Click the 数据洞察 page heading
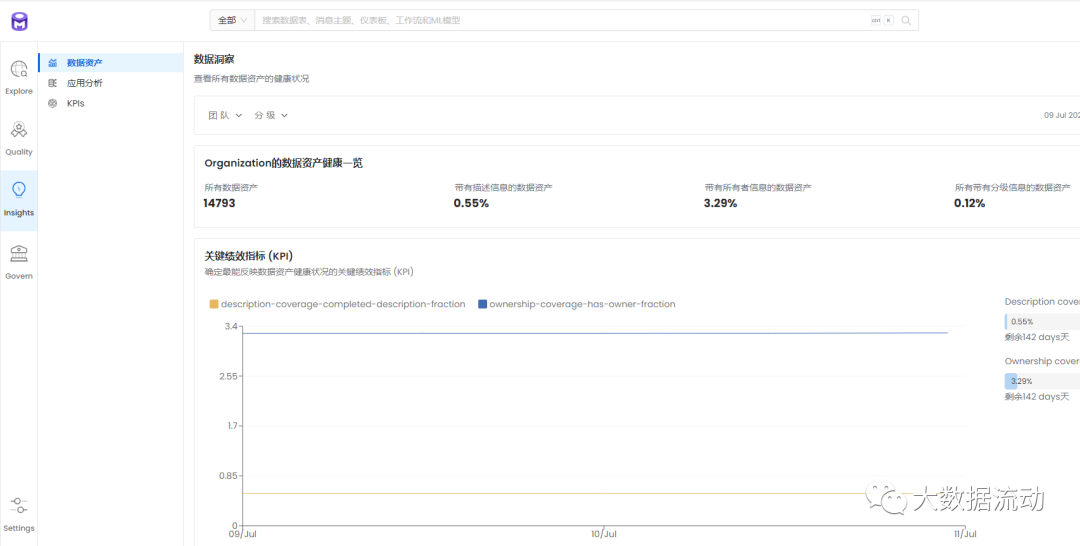 214,60
